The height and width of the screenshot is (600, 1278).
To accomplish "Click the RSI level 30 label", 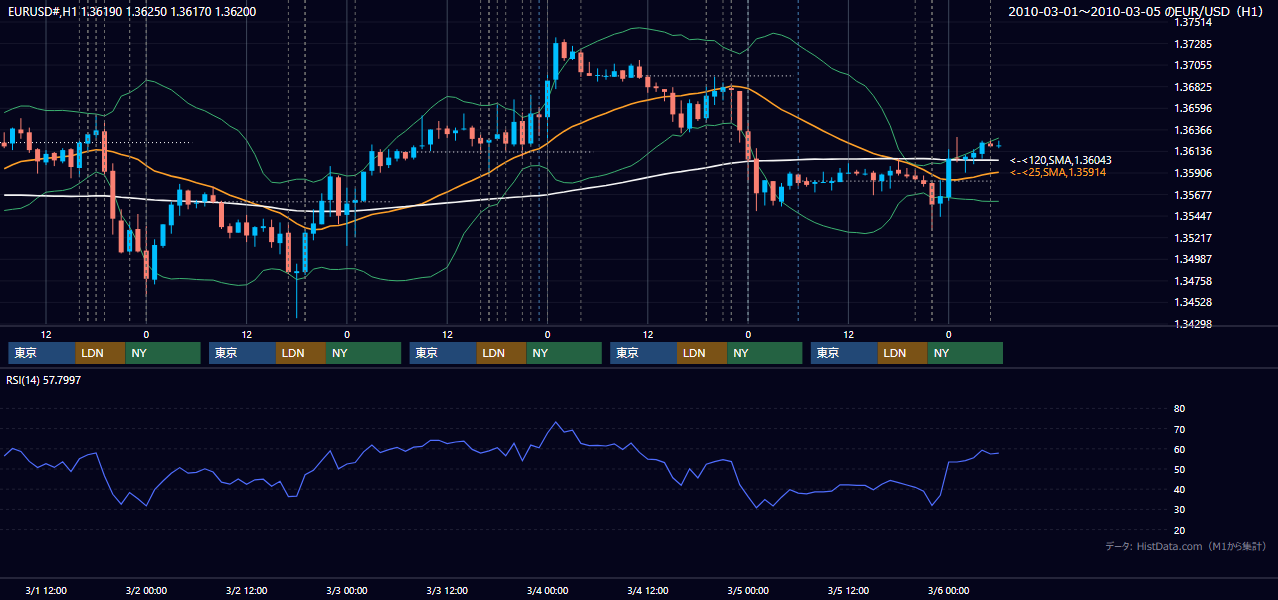I will pos(1180,510).
